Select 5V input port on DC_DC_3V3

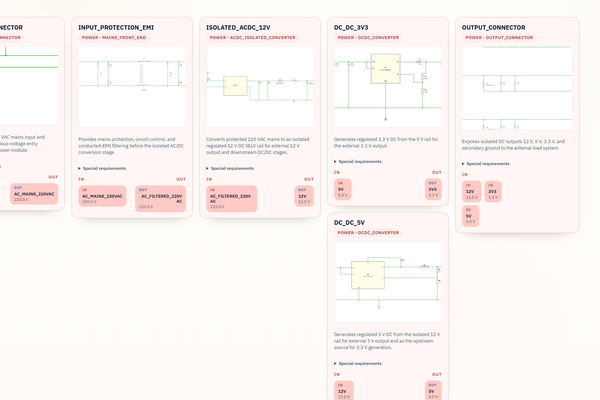point(342,189)
